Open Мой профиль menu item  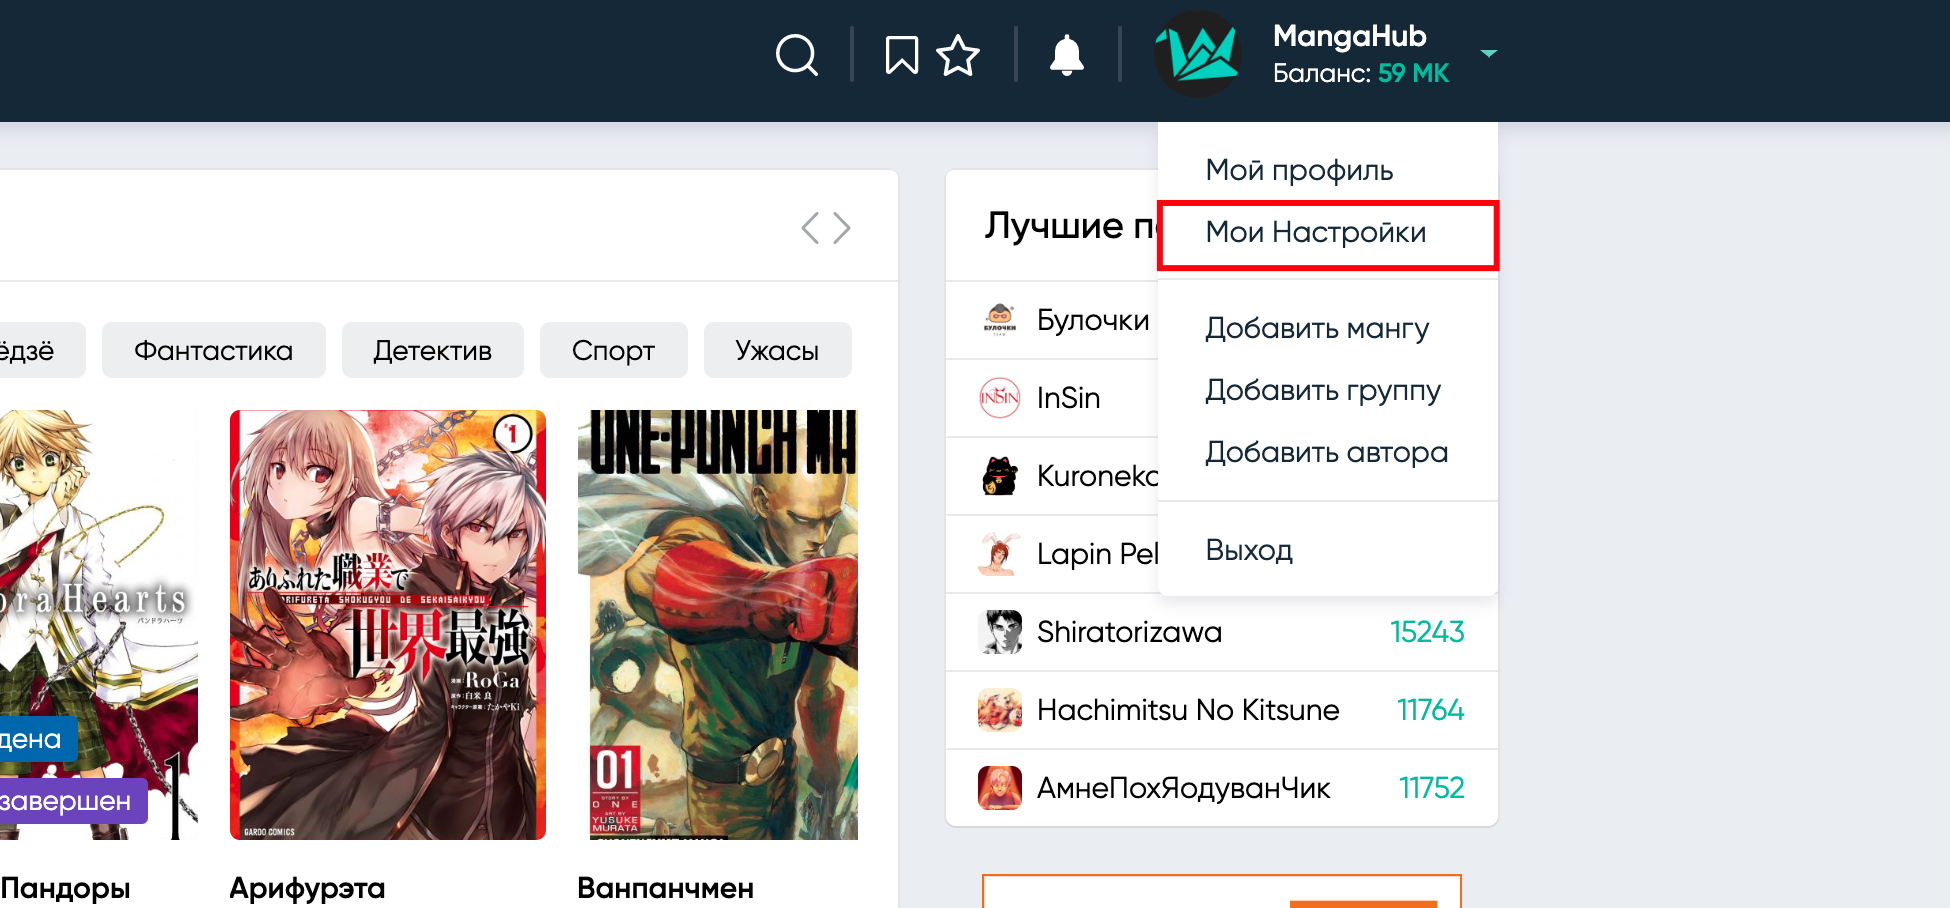pos(1299,170)
